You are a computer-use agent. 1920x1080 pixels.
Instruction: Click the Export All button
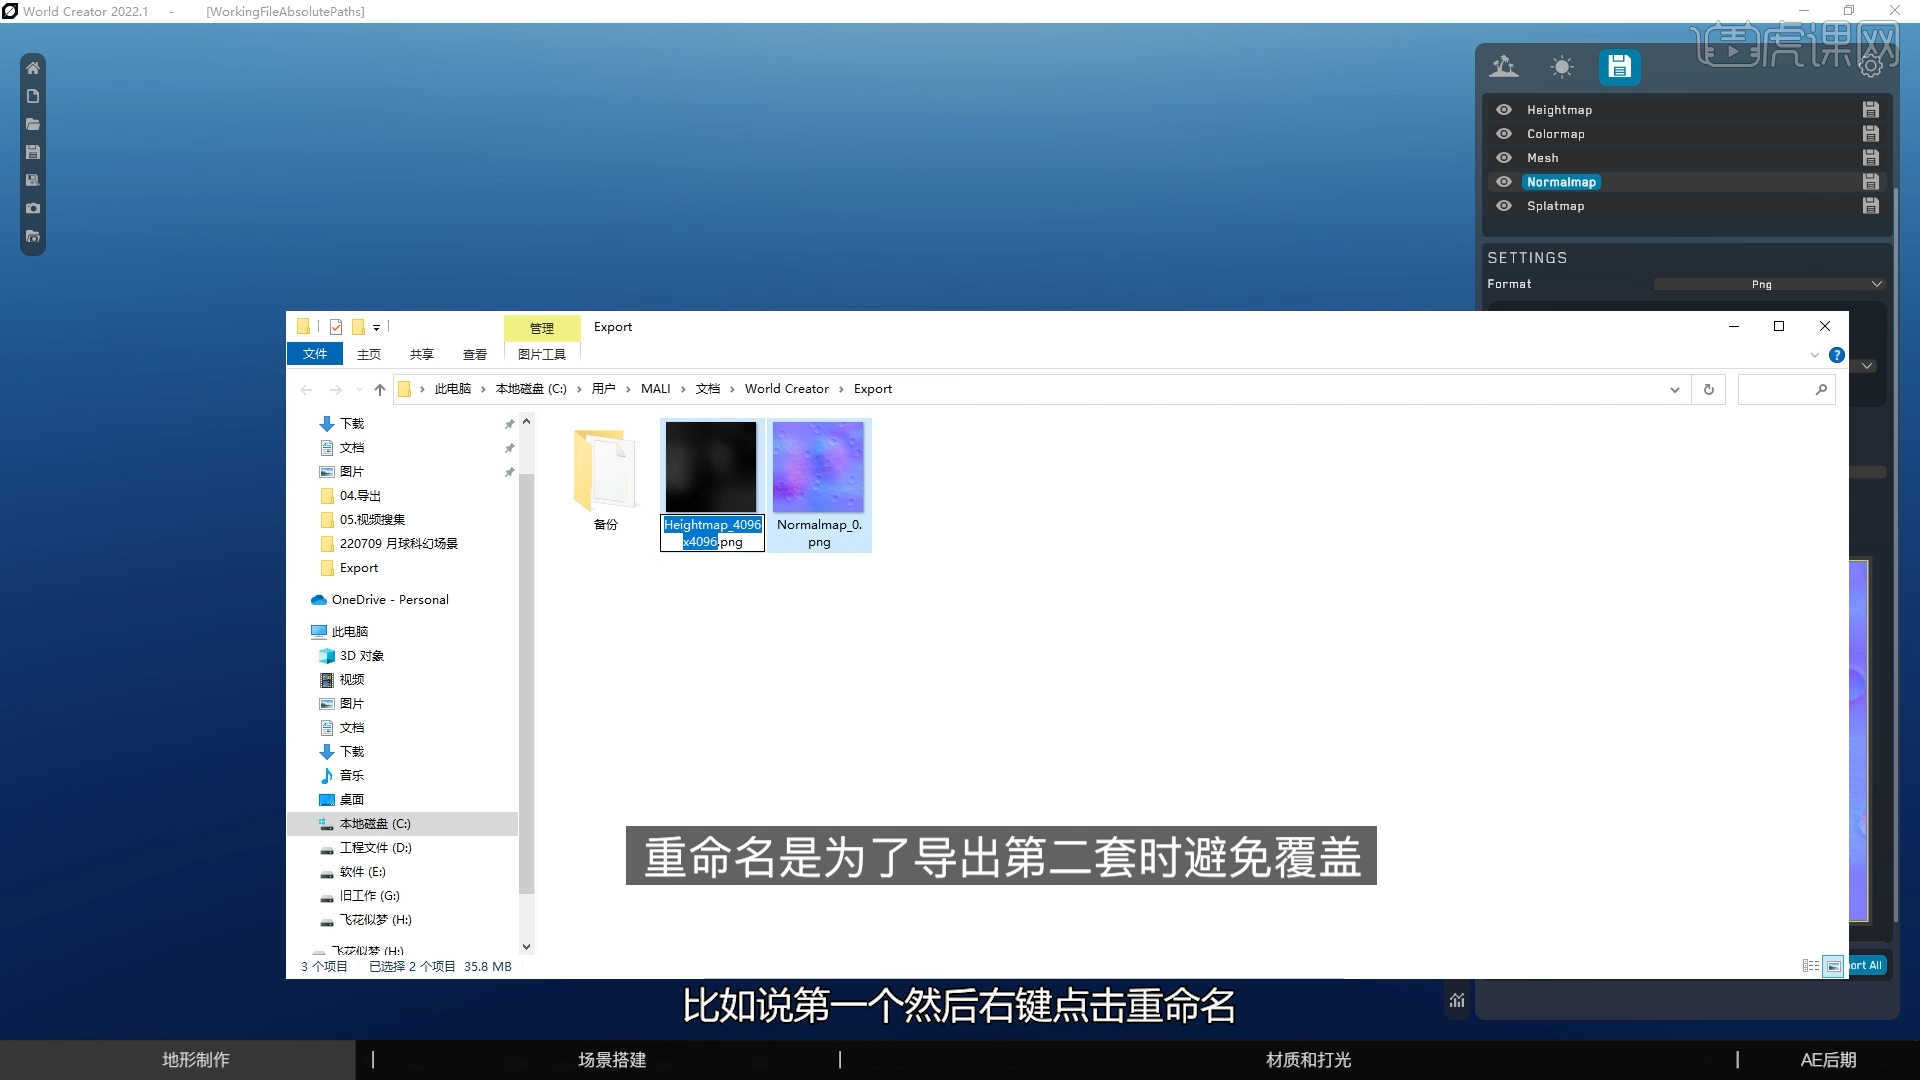(1866, 966)
